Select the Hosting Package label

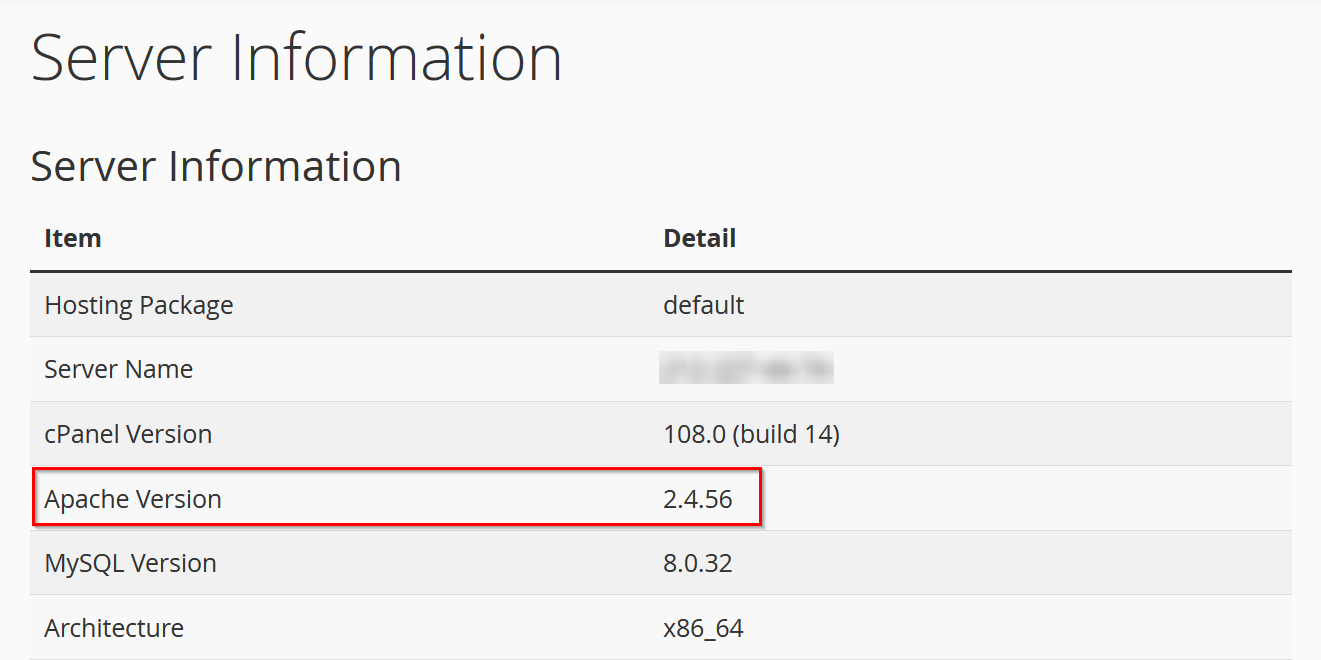point(139,305)
